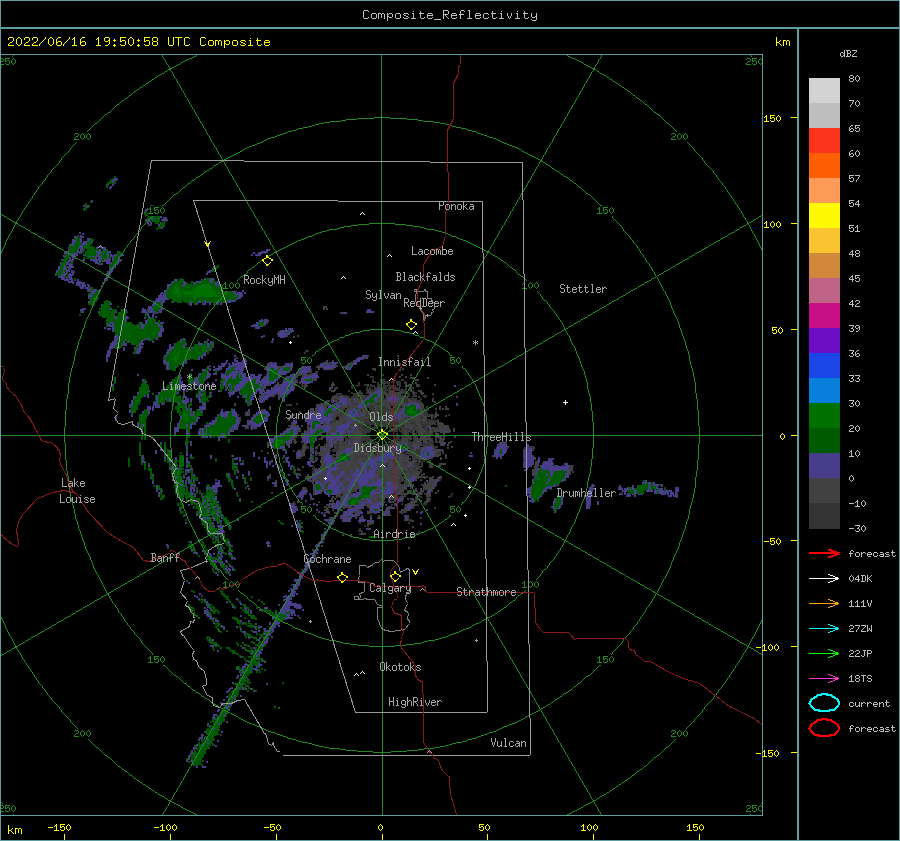Click the RockyMH label

pyautogui.click(x=264, y=280)
